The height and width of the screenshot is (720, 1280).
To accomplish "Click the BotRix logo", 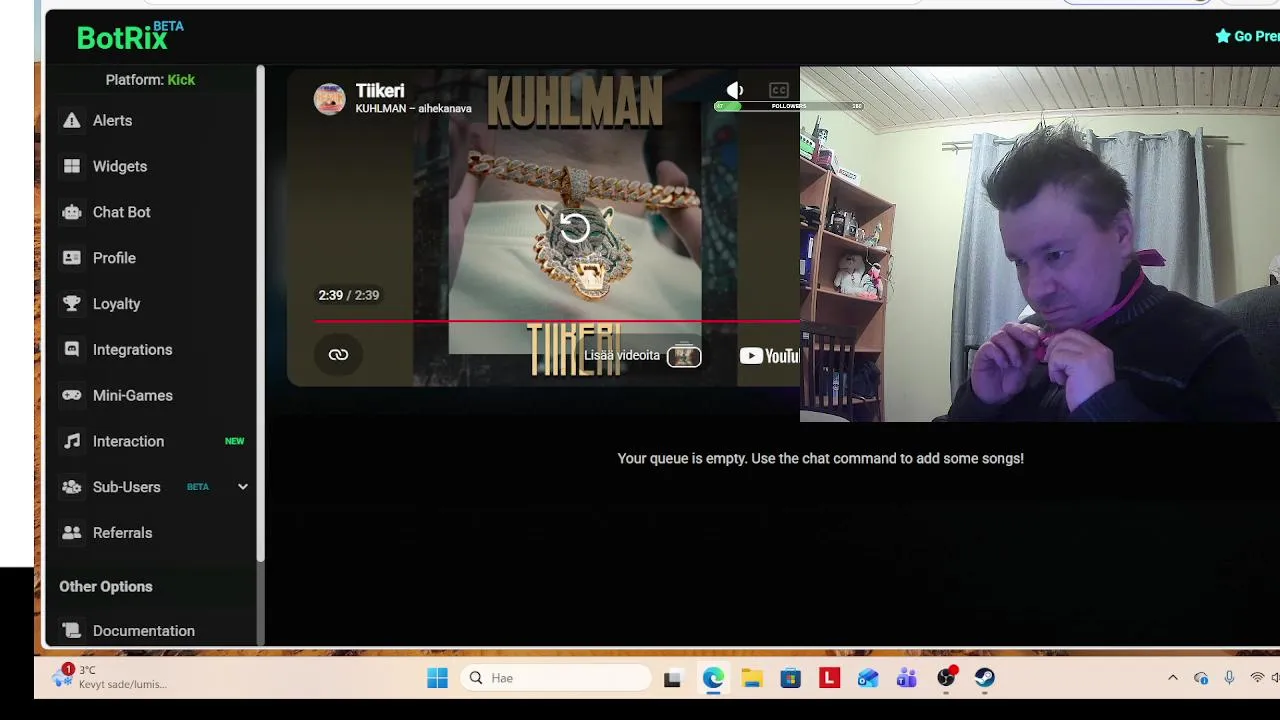I will tap(130, 36).
